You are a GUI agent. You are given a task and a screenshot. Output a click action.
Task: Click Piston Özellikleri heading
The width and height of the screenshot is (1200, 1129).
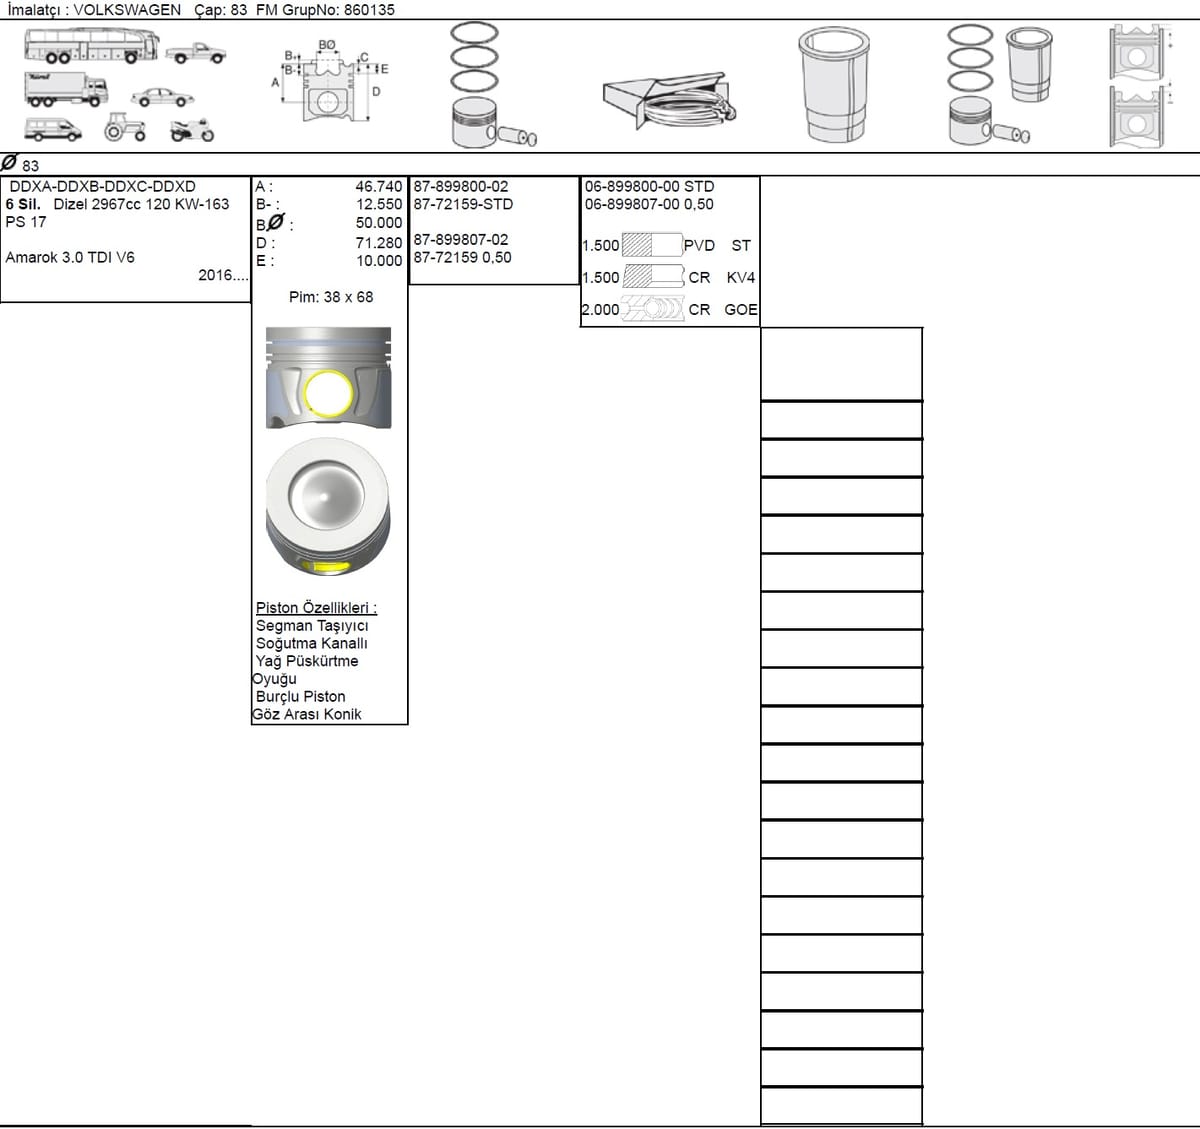(x=316, y=608)
